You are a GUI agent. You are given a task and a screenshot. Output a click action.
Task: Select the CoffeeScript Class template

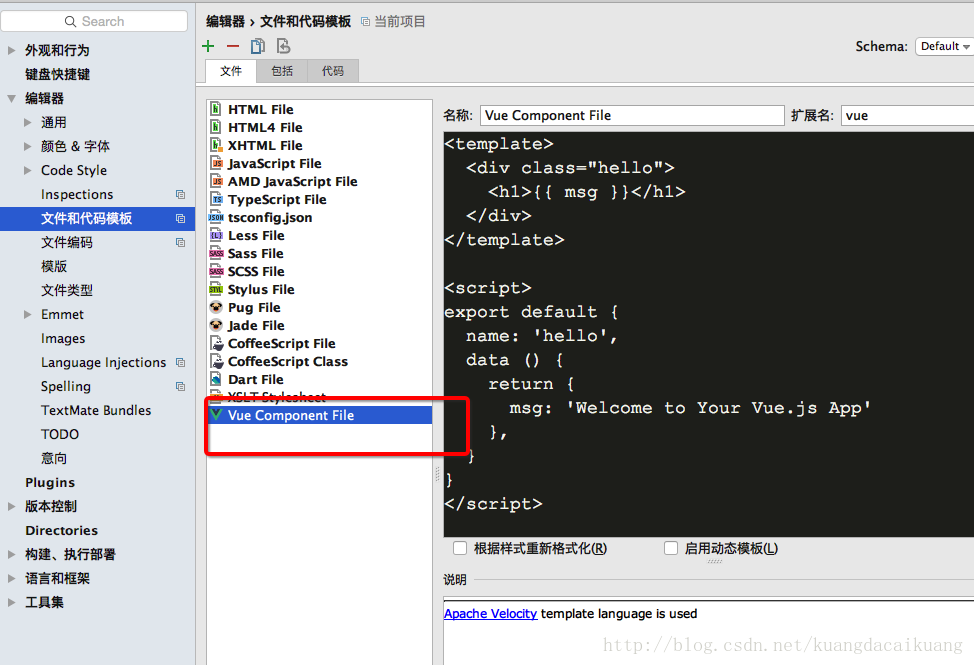point(319,361)
